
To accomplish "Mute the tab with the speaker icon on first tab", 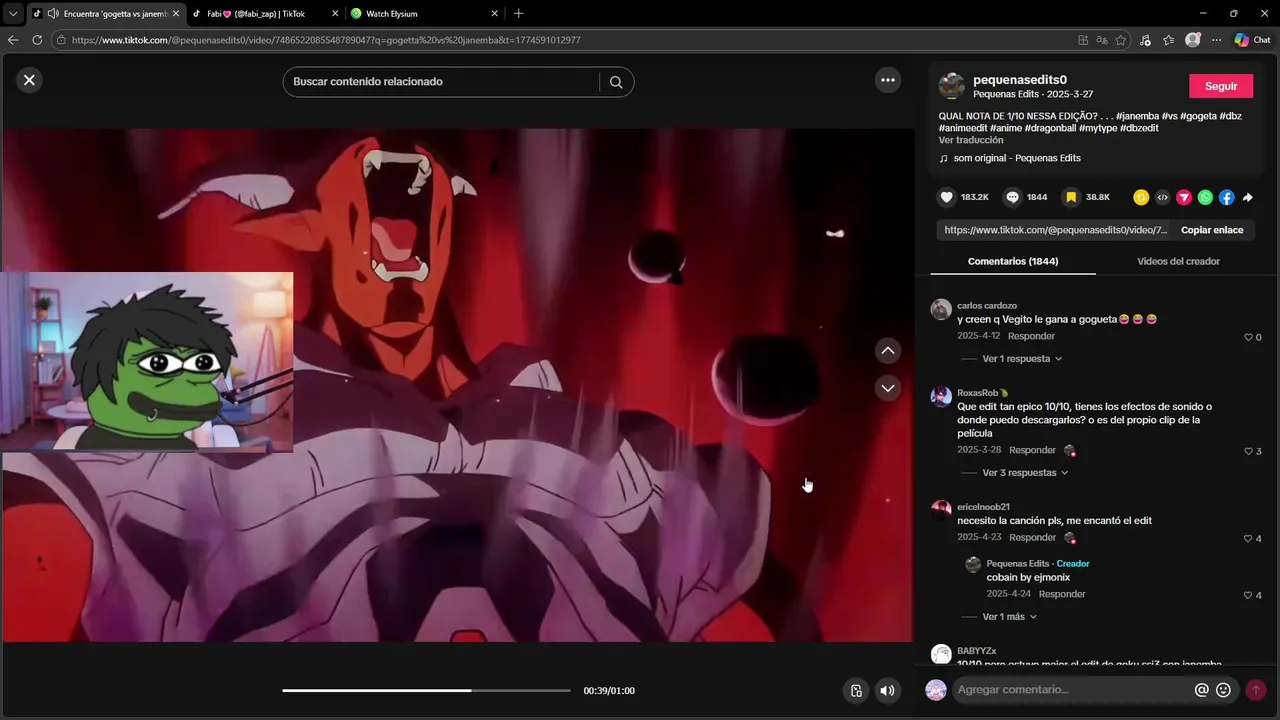I will [x=52, y=14].
